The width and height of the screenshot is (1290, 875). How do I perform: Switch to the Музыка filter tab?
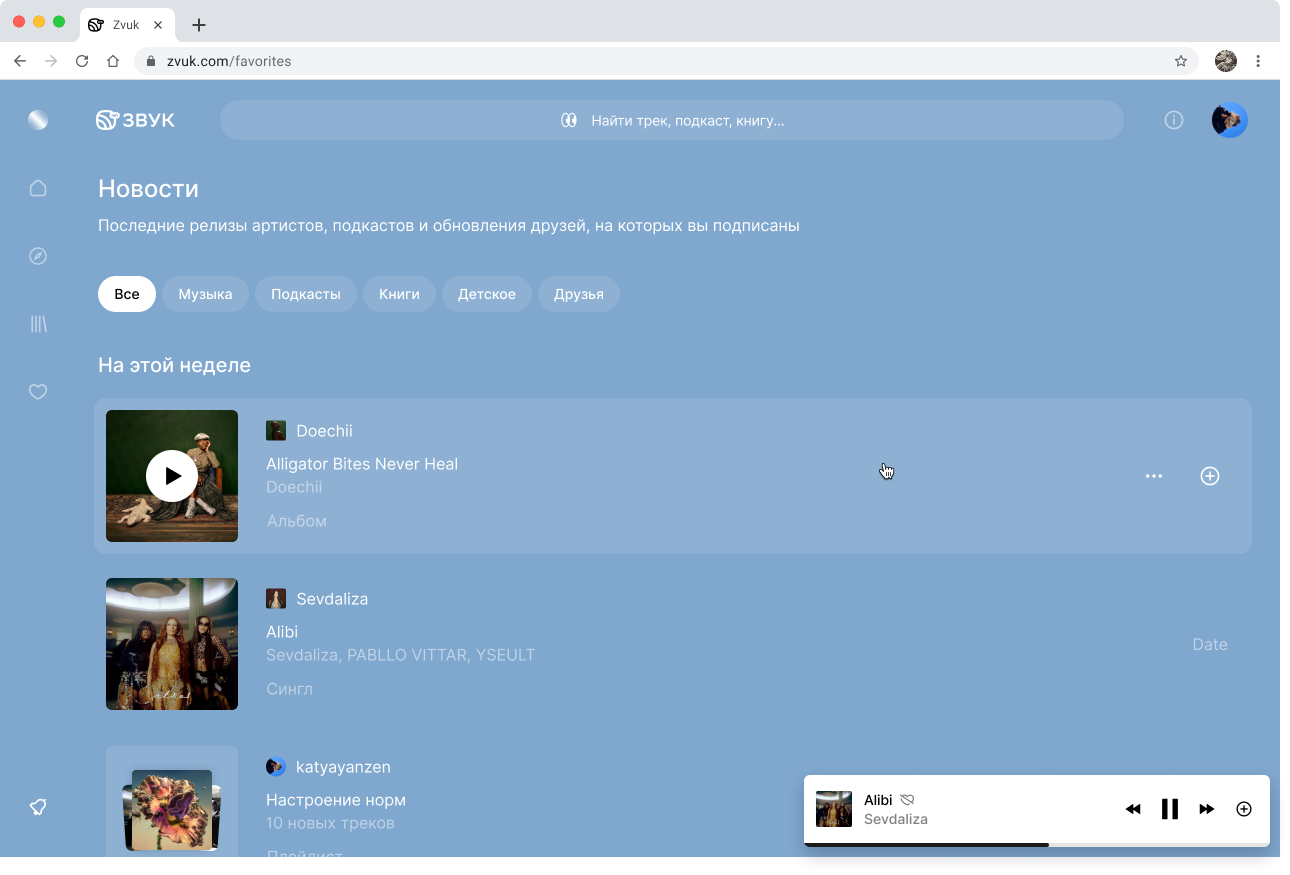[205, 294]
